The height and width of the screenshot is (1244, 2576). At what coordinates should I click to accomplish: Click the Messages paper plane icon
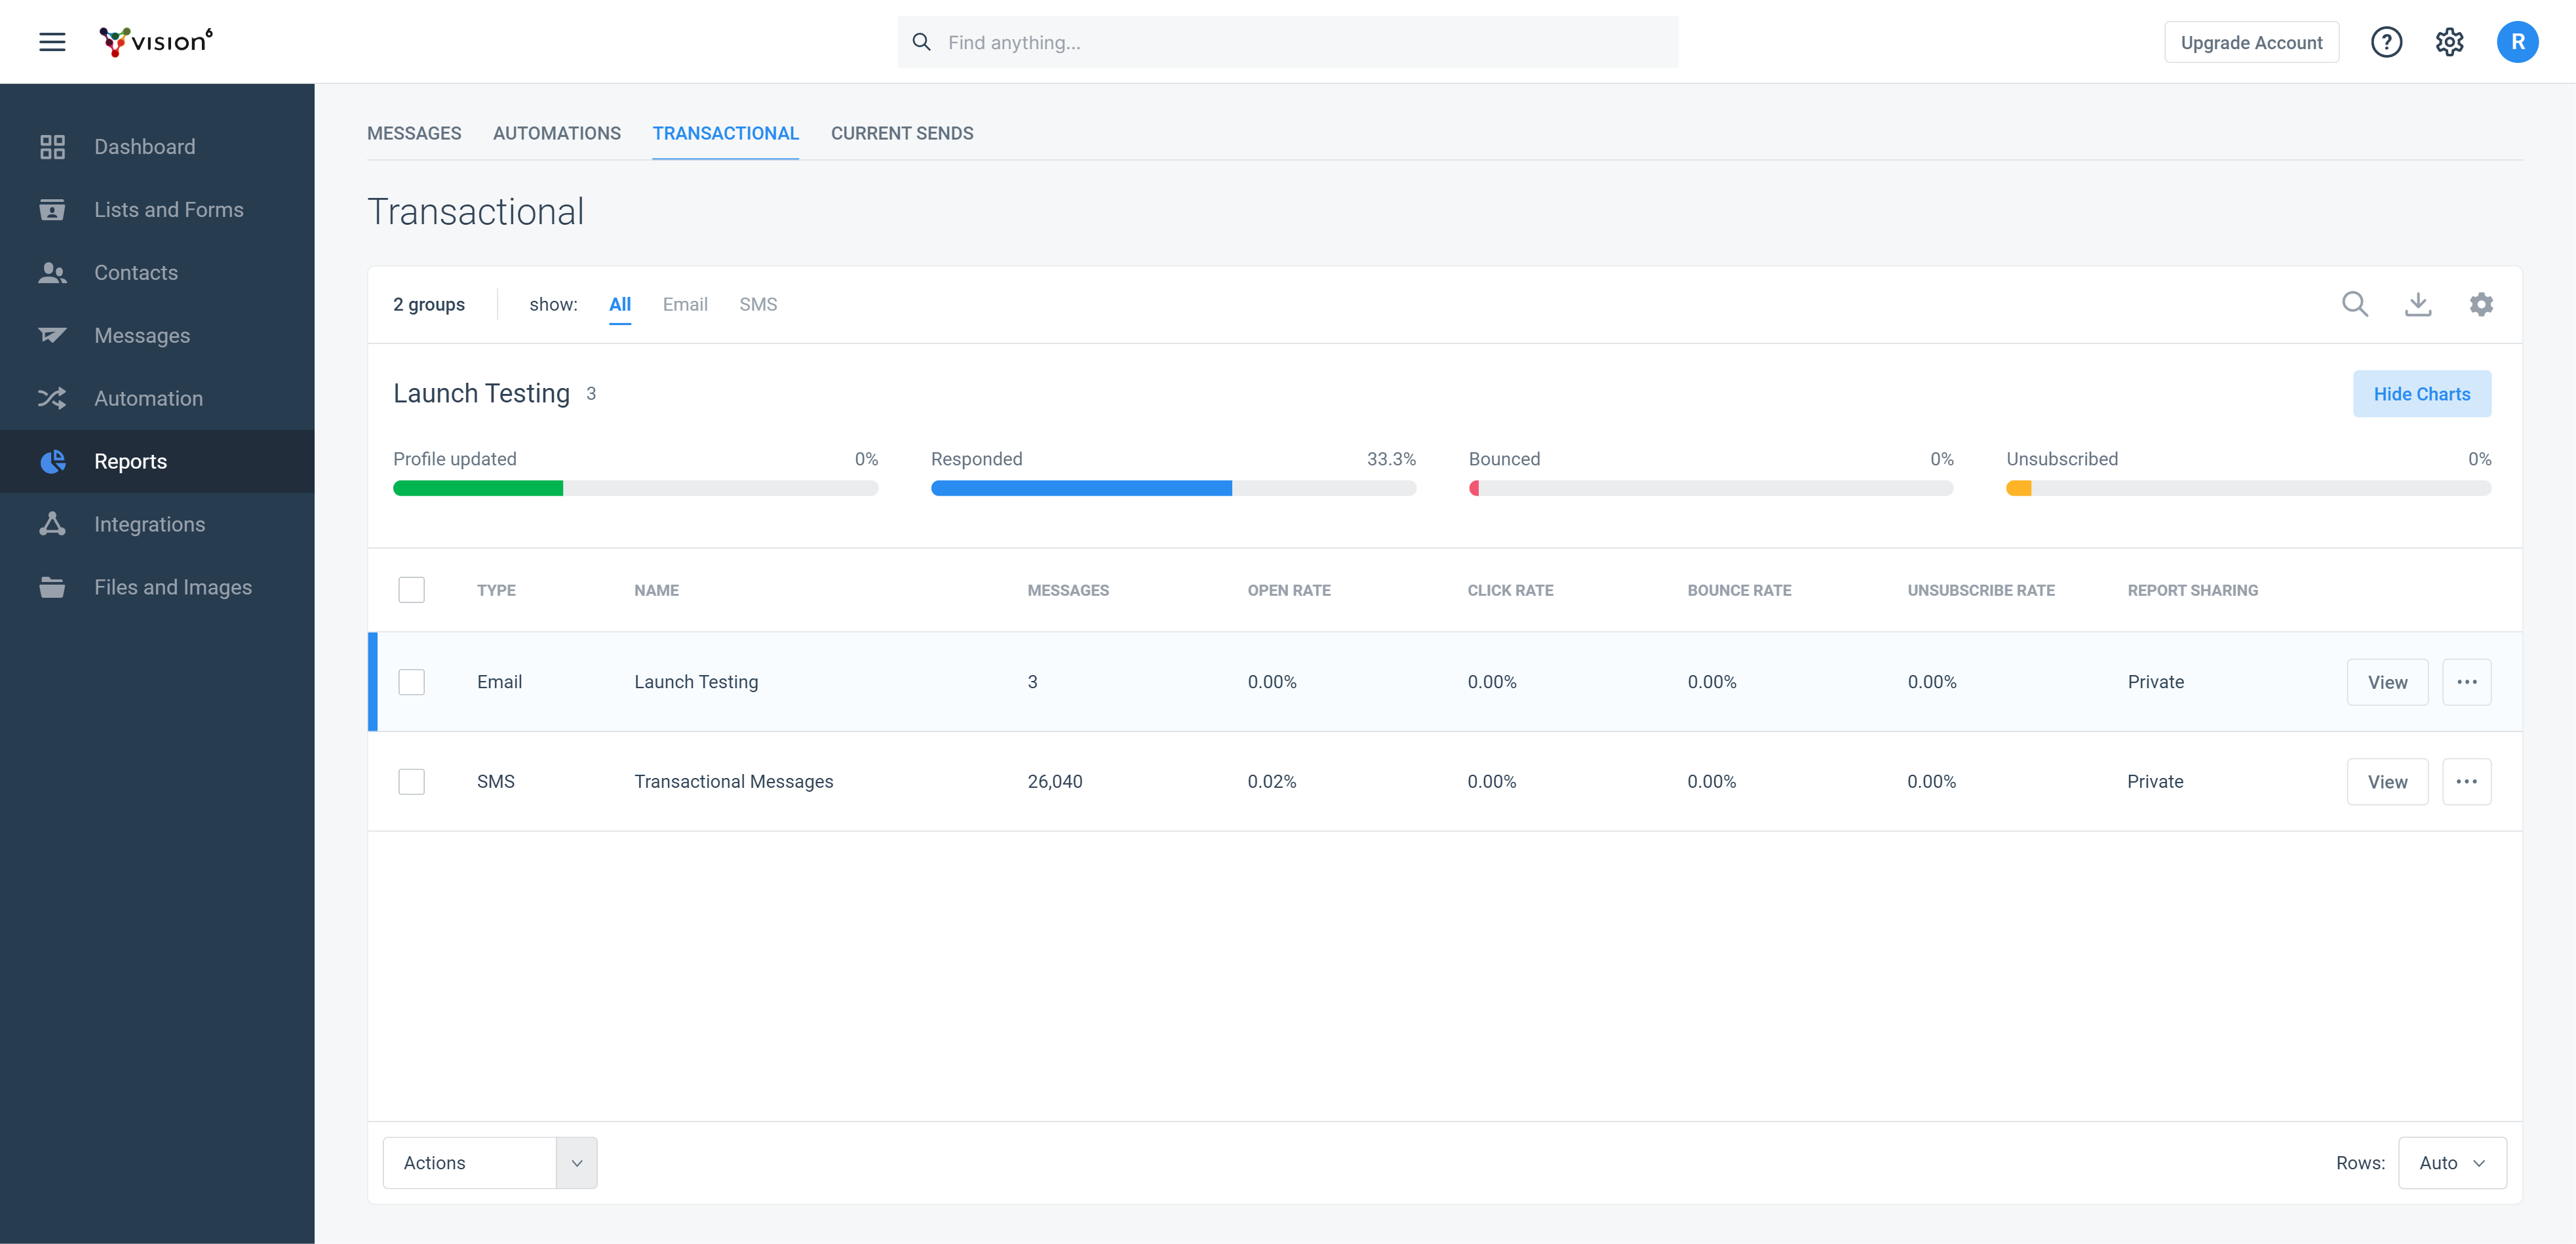(52, 335)
